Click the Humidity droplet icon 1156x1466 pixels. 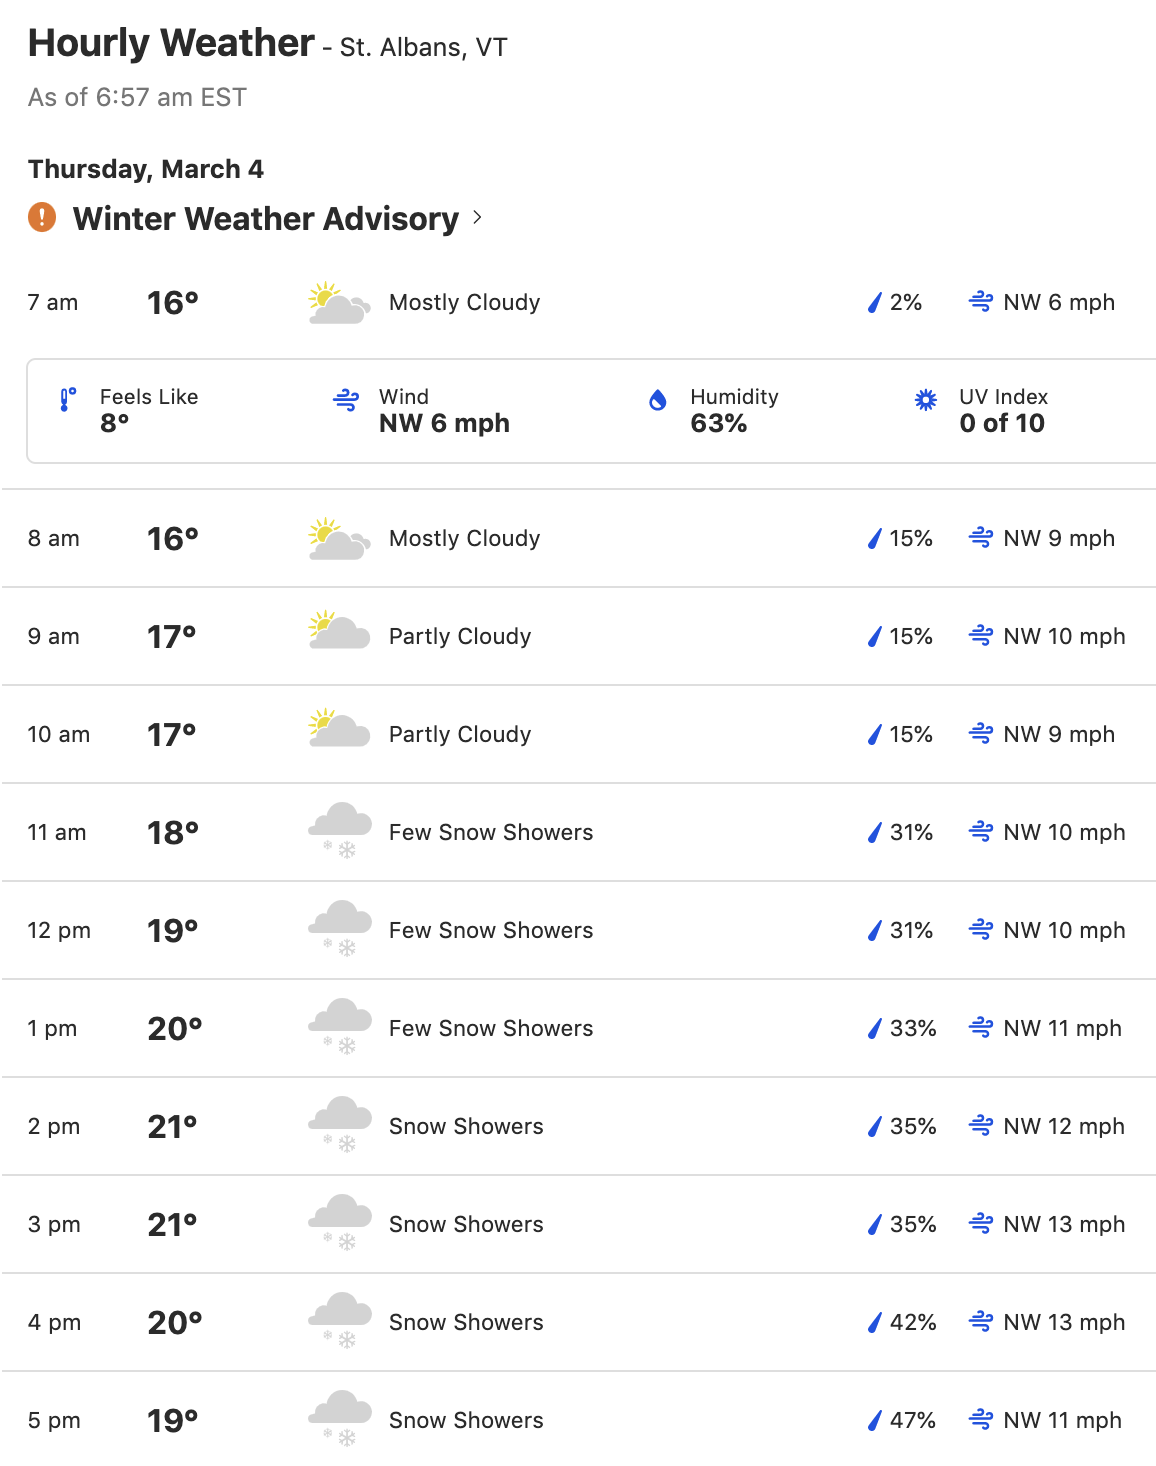[x=658, y=400]
